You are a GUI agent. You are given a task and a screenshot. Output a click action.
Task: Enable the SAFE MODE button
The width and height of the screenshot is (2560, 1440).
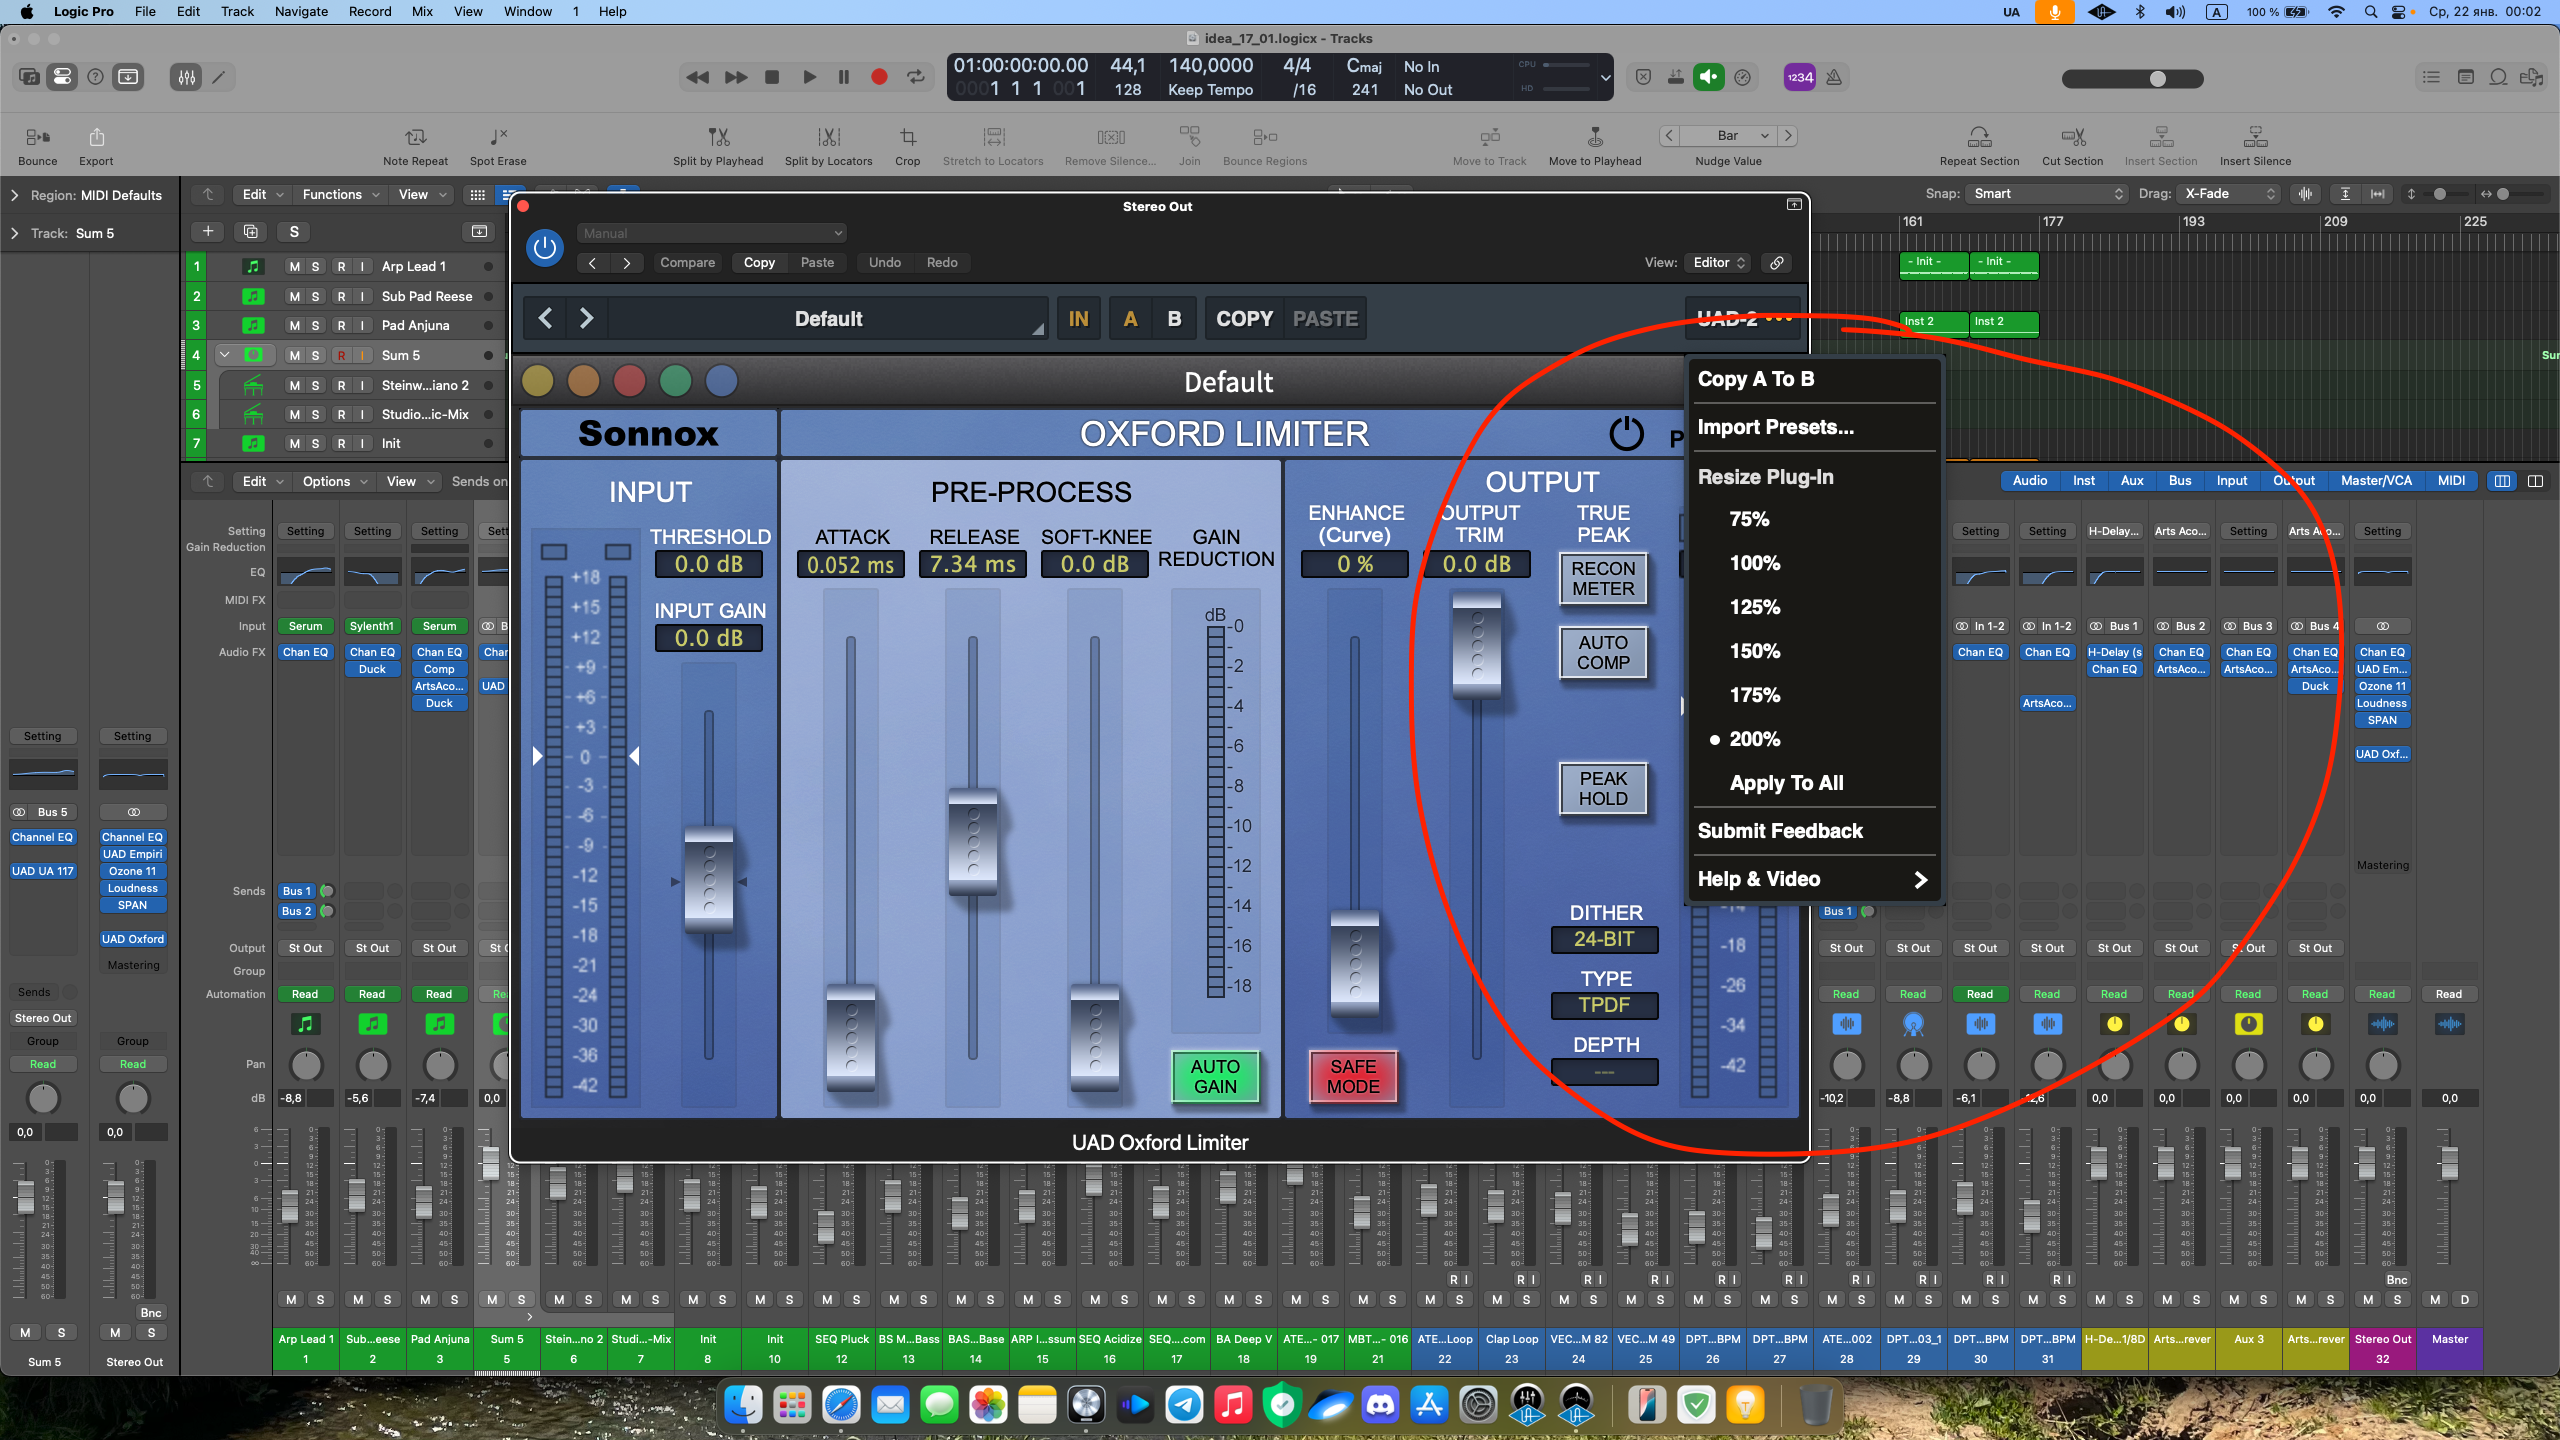pyautogui.click(x=1352, y=1076)
